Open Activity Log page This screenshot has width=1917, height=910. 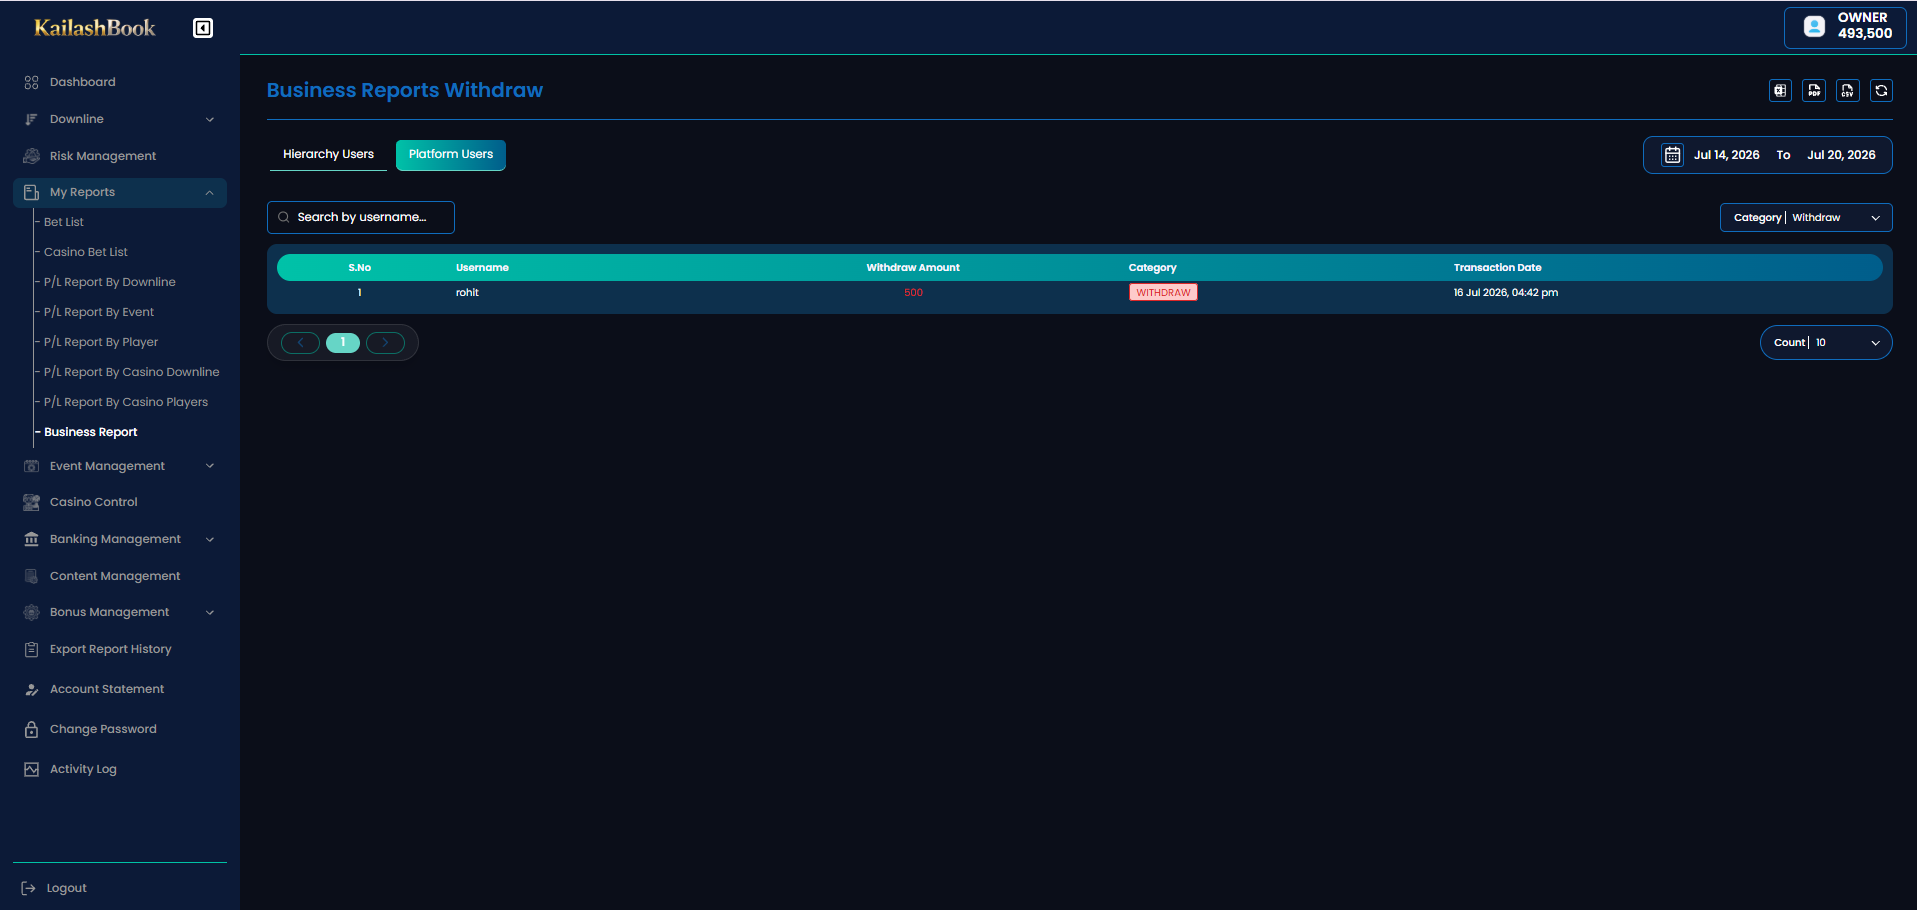point(83,769)
